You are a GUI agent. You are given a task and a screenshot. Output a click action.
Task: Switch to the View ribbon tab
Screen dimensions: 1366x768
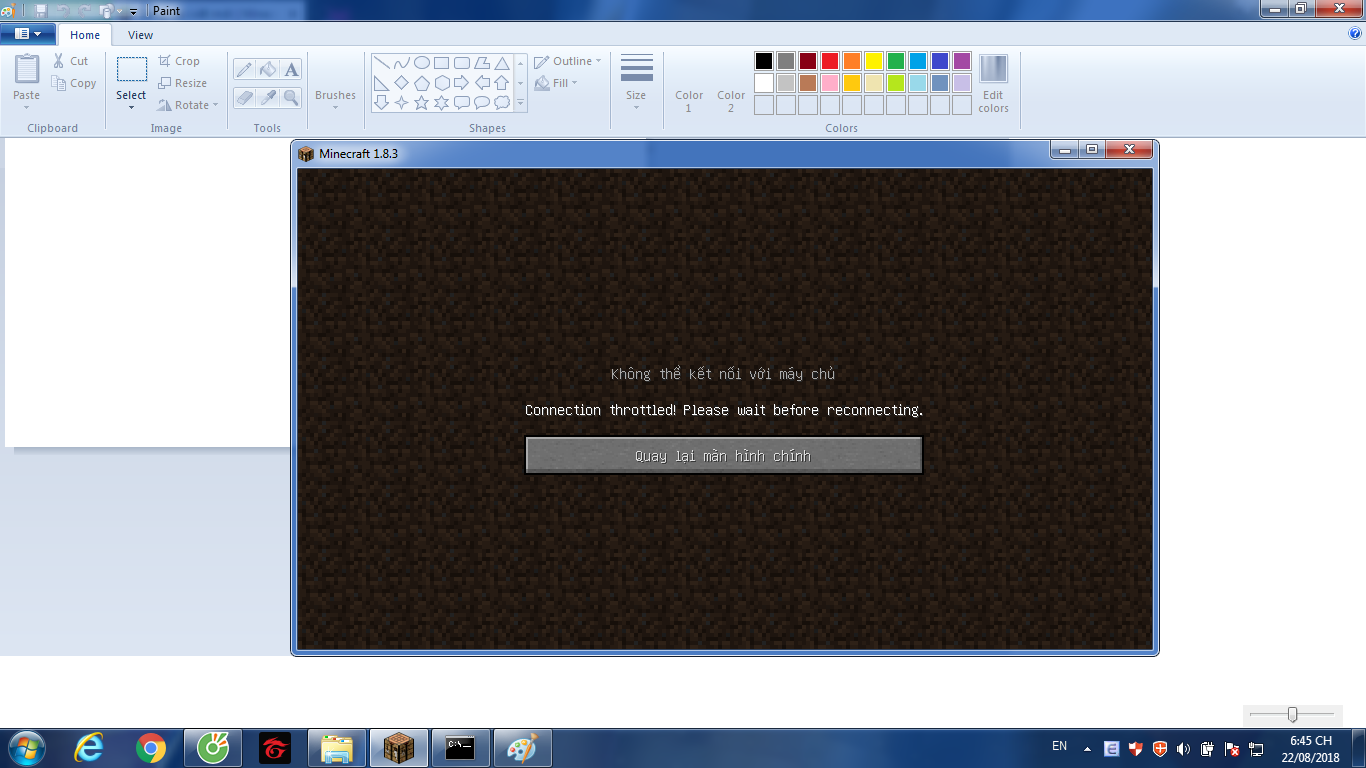[x=141, y=35]
